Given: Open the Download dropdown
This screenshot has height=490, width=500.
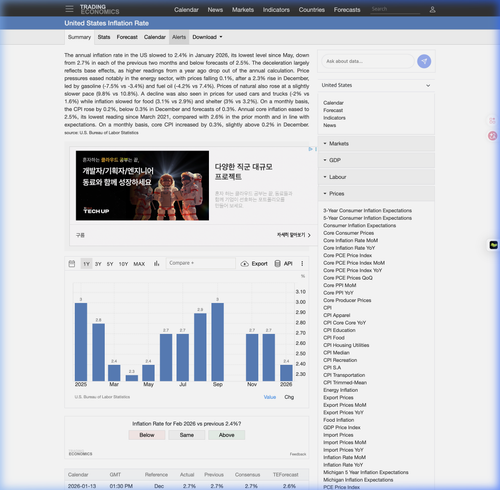Looking at the screenshot, I should [x=207, y=37].
